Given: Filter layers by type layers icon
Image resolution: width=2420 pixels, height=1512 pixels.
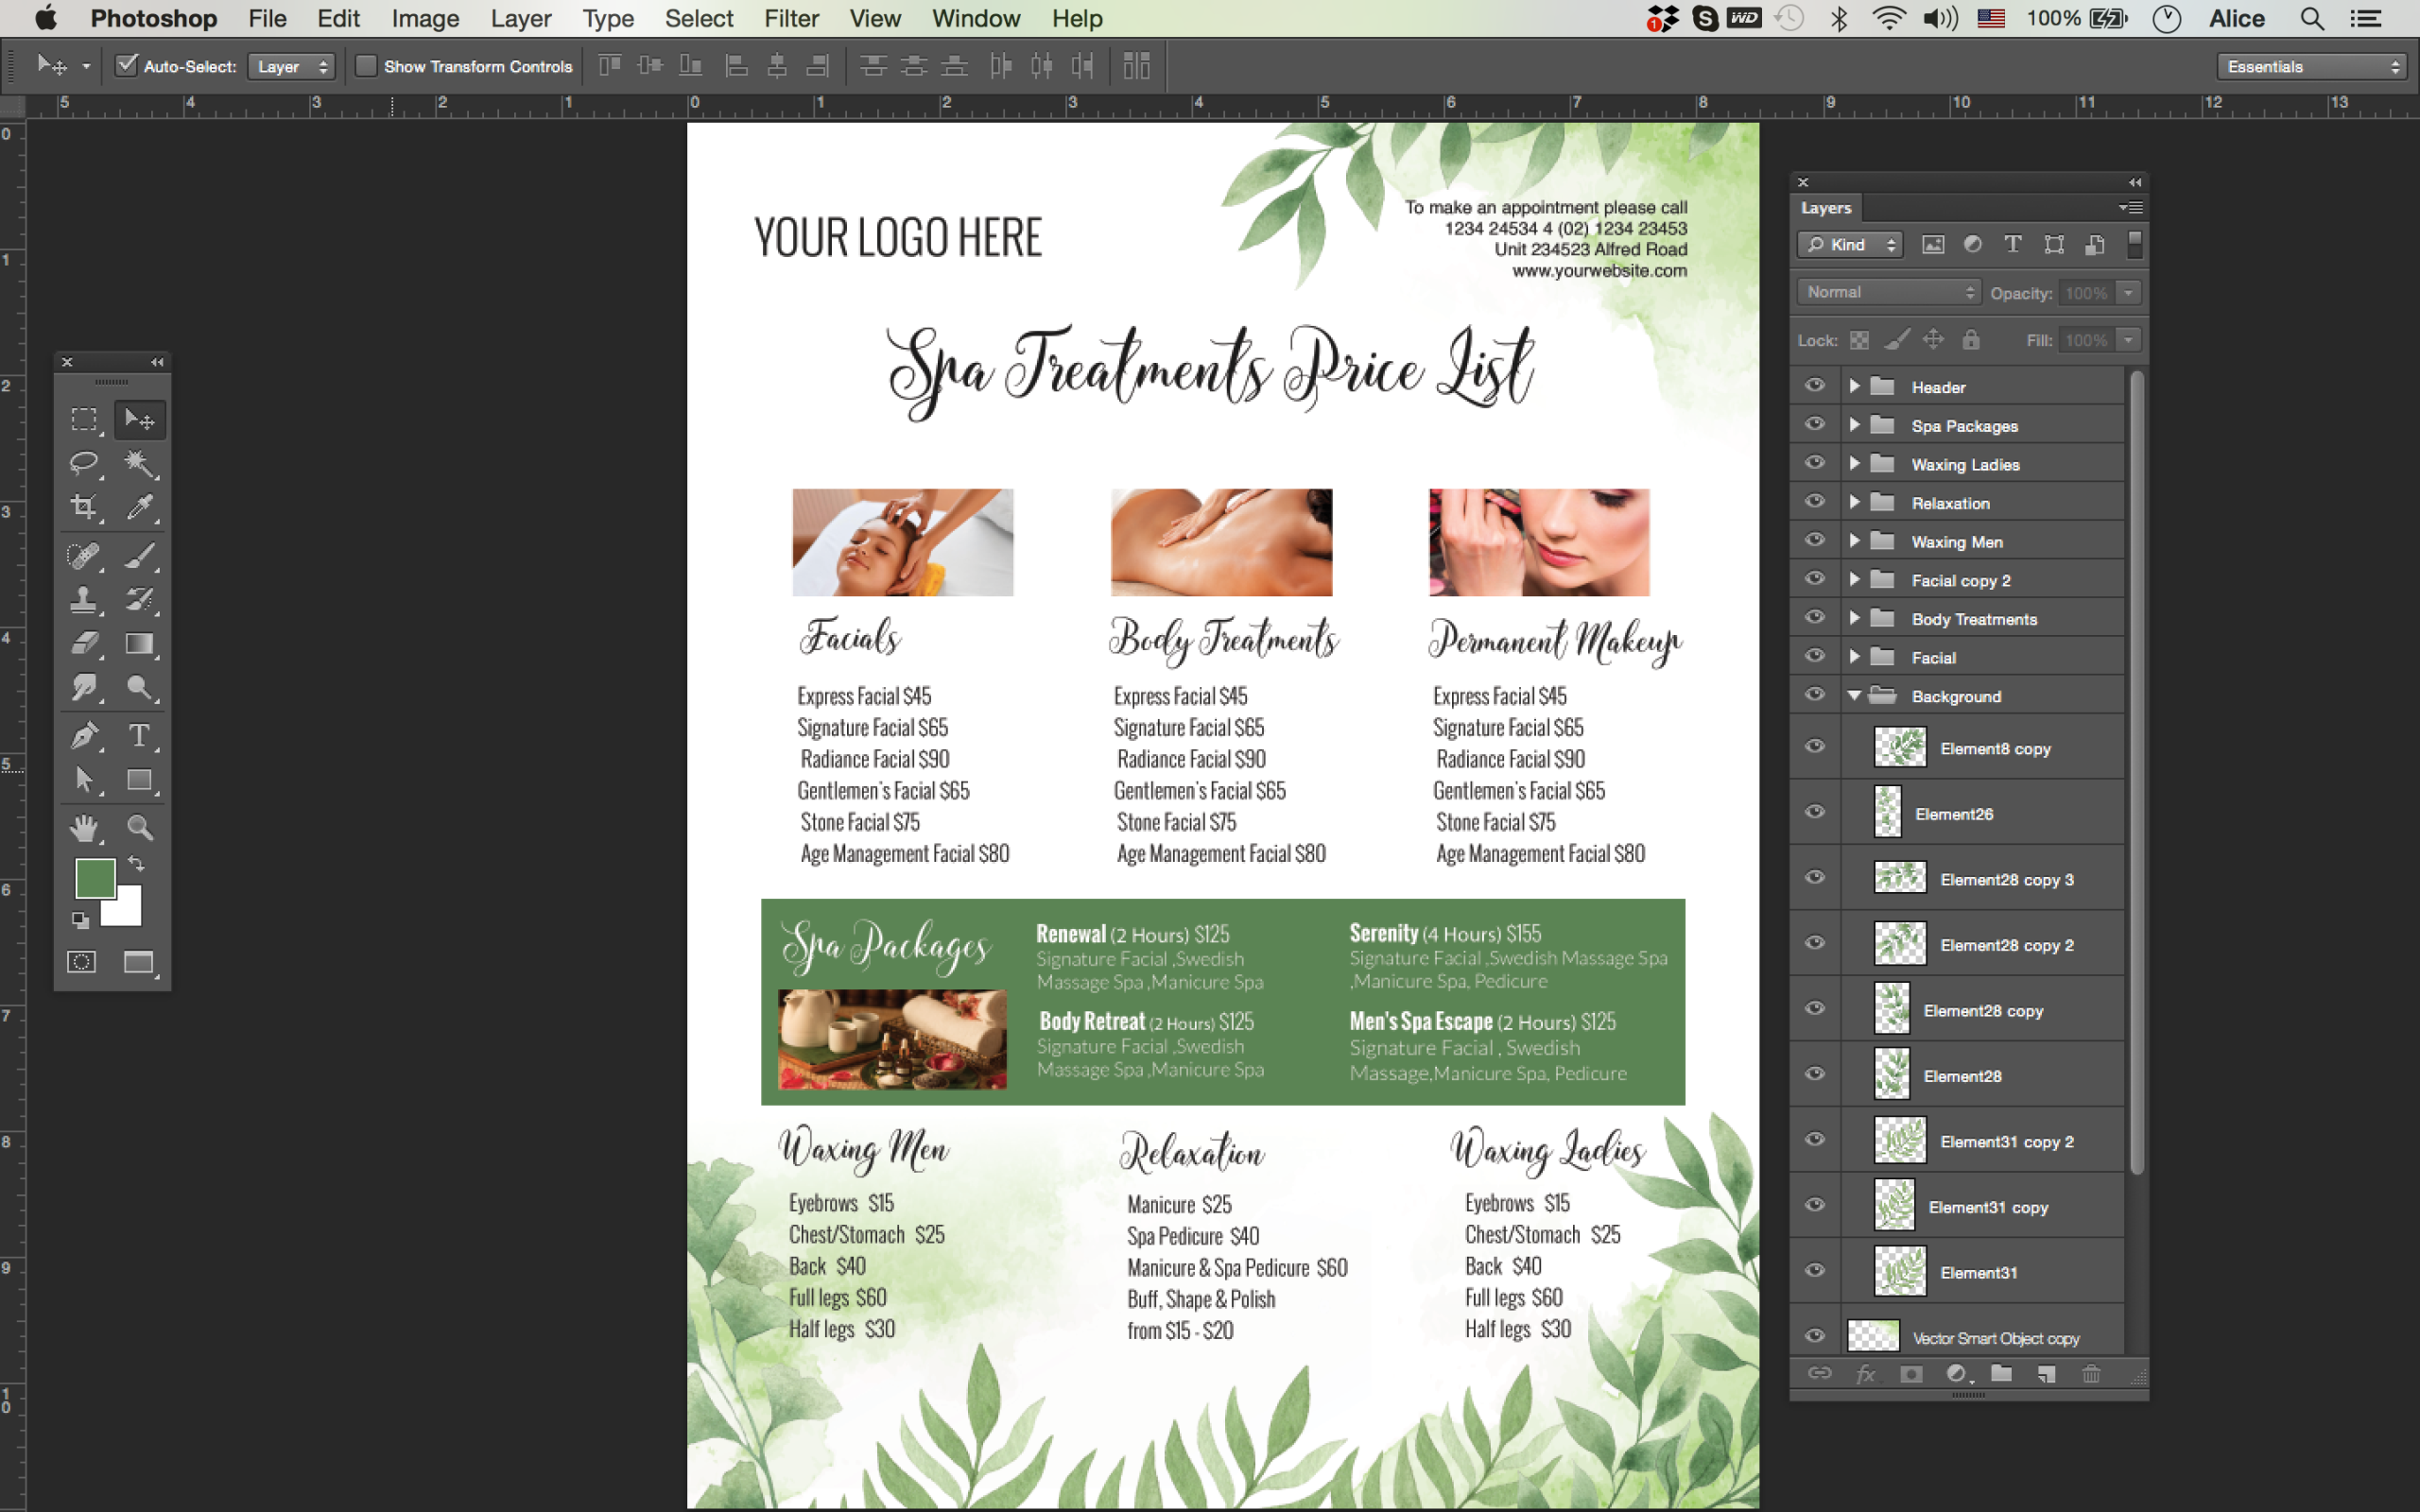Looking at the screenshot, I should pyautogui.click(x=2013, y=244).
